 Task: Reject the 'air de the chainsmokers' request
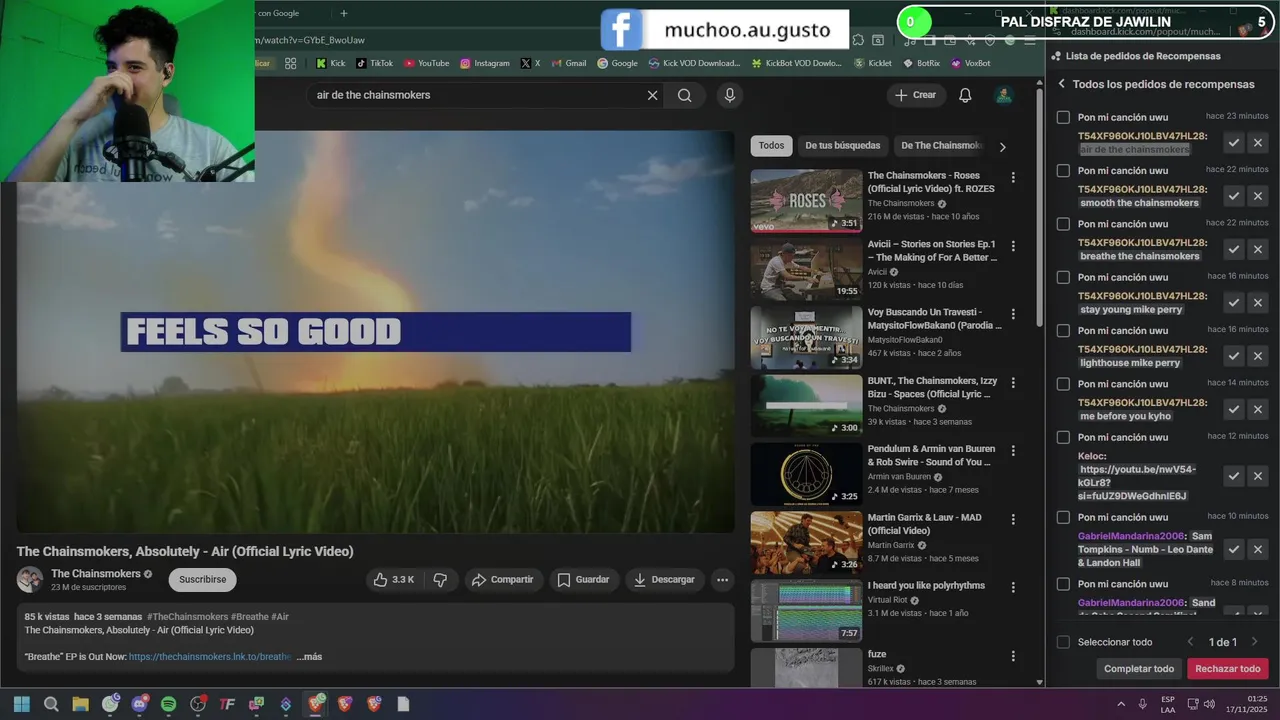[1258, 143]
